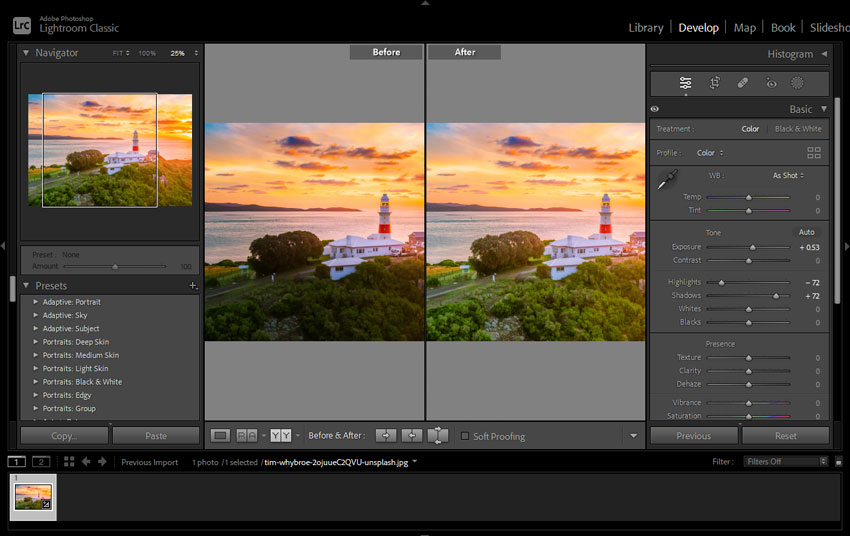
Task: Click the Copy... button
Action: coord(65,436)
